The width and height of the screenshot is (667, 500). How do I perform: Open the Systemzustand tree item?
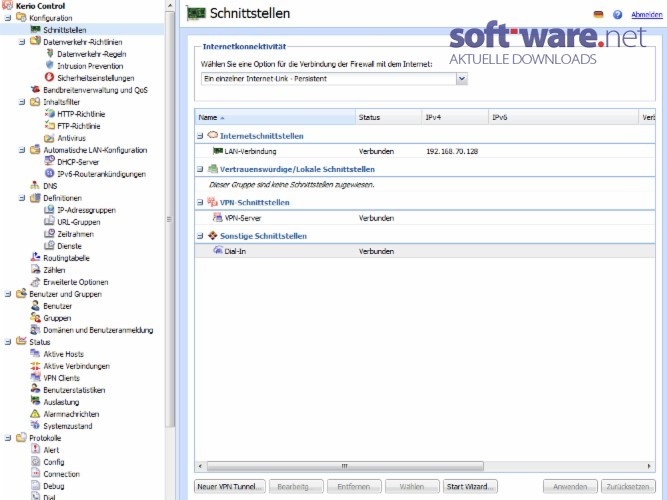coord(68,426)
